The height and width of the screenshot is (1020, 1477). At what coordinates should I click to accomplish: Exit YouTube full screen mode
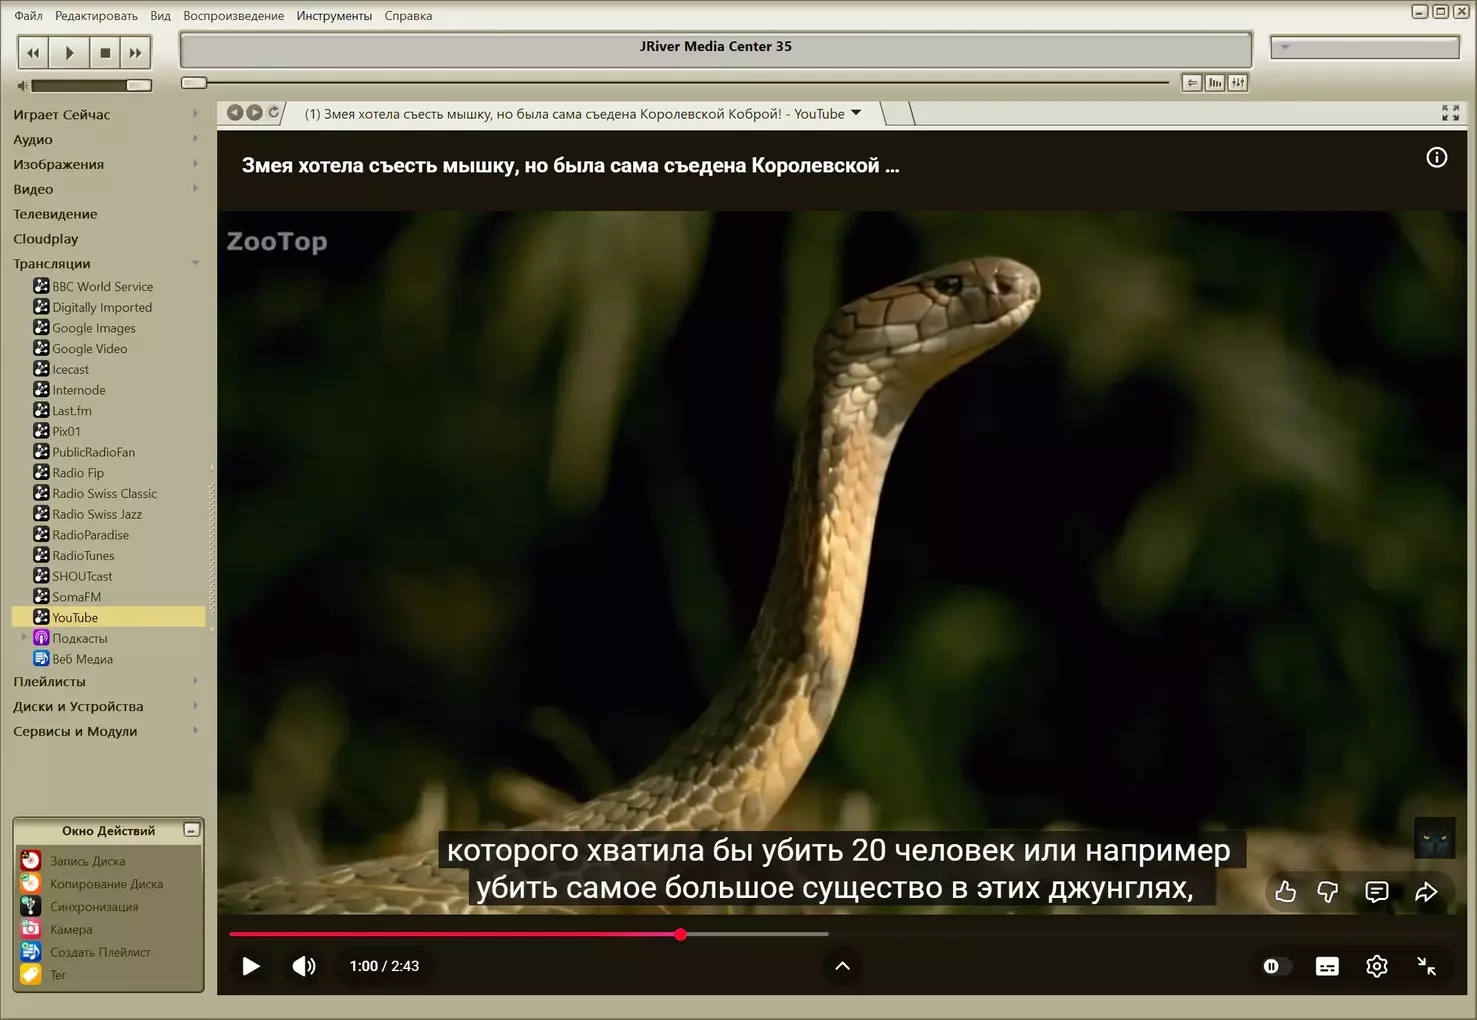coord(1427,966)
